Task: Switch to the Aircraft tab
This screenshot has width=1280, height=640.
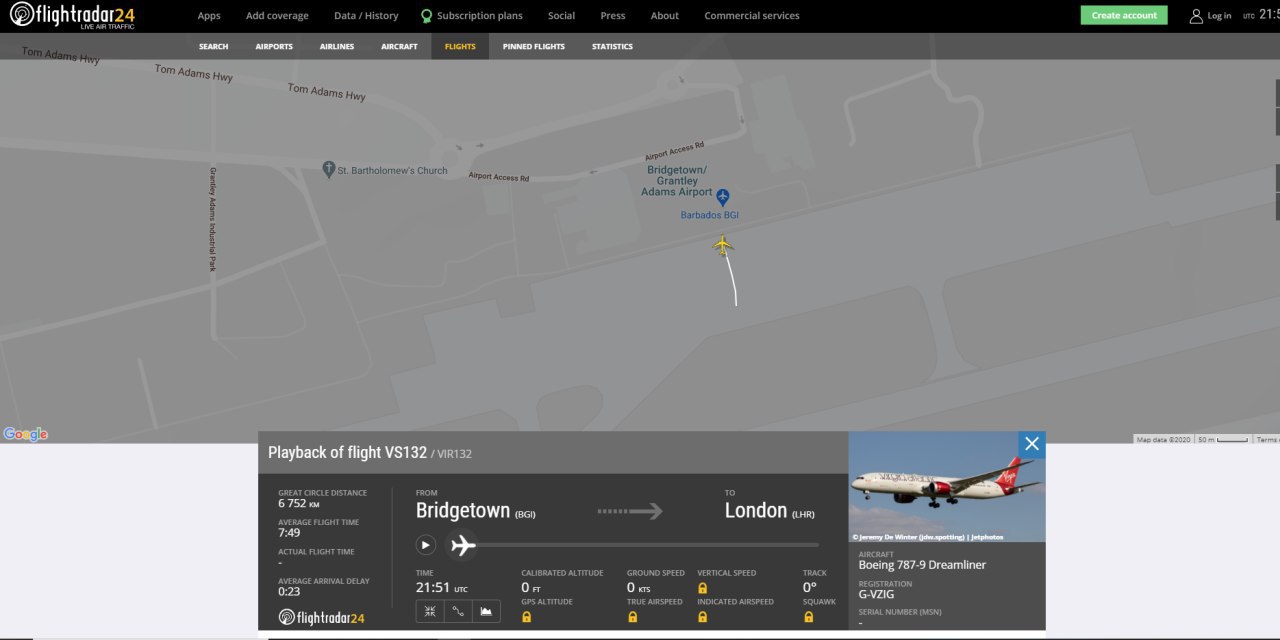Action: coord(399,46)
